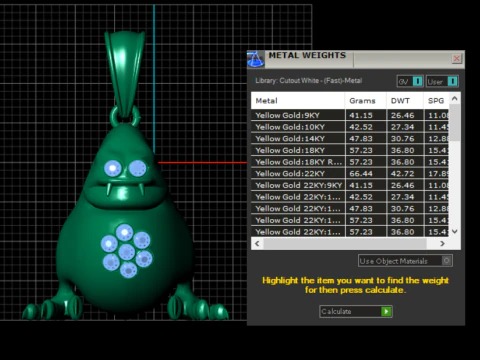Image resolution: width=480 pixels, height=360 pixels.
Task: Select the Yellow Gold:9KY row
Action: pos(350,115)
